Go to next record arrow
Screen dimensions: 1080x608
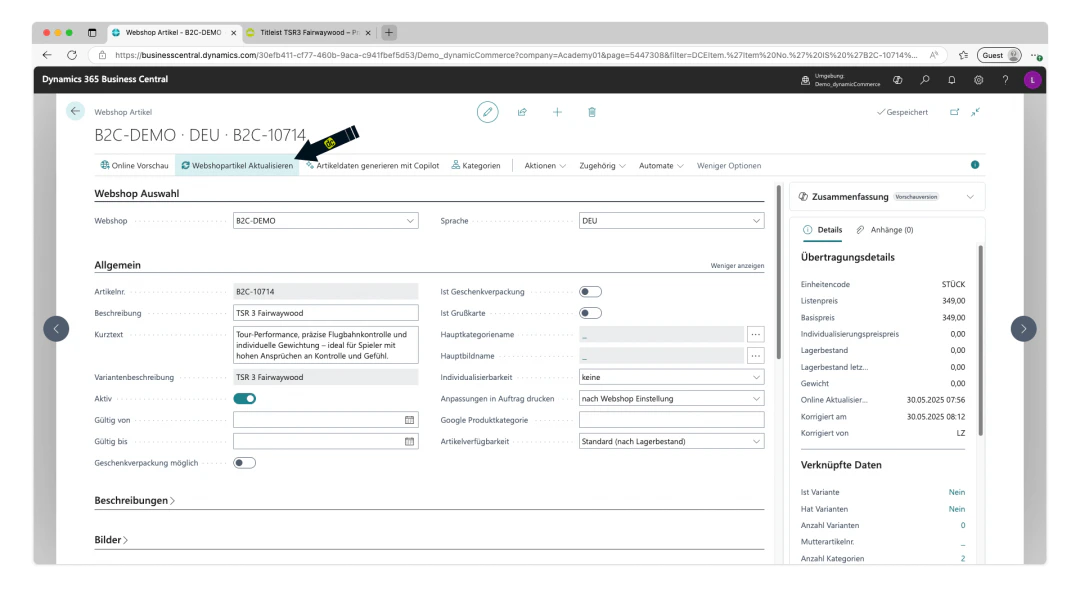(x=1024, y=328)
